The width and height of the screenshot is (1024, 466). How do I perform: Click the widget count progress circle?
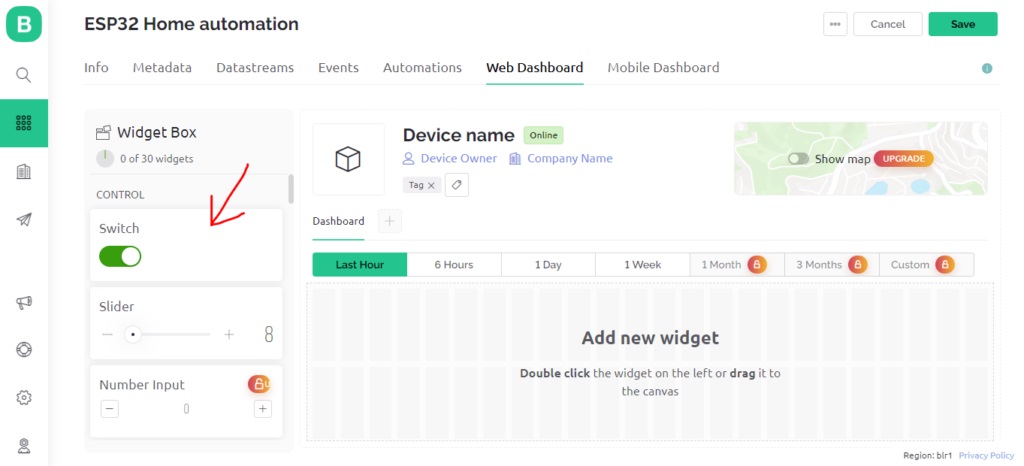(105, 159)
